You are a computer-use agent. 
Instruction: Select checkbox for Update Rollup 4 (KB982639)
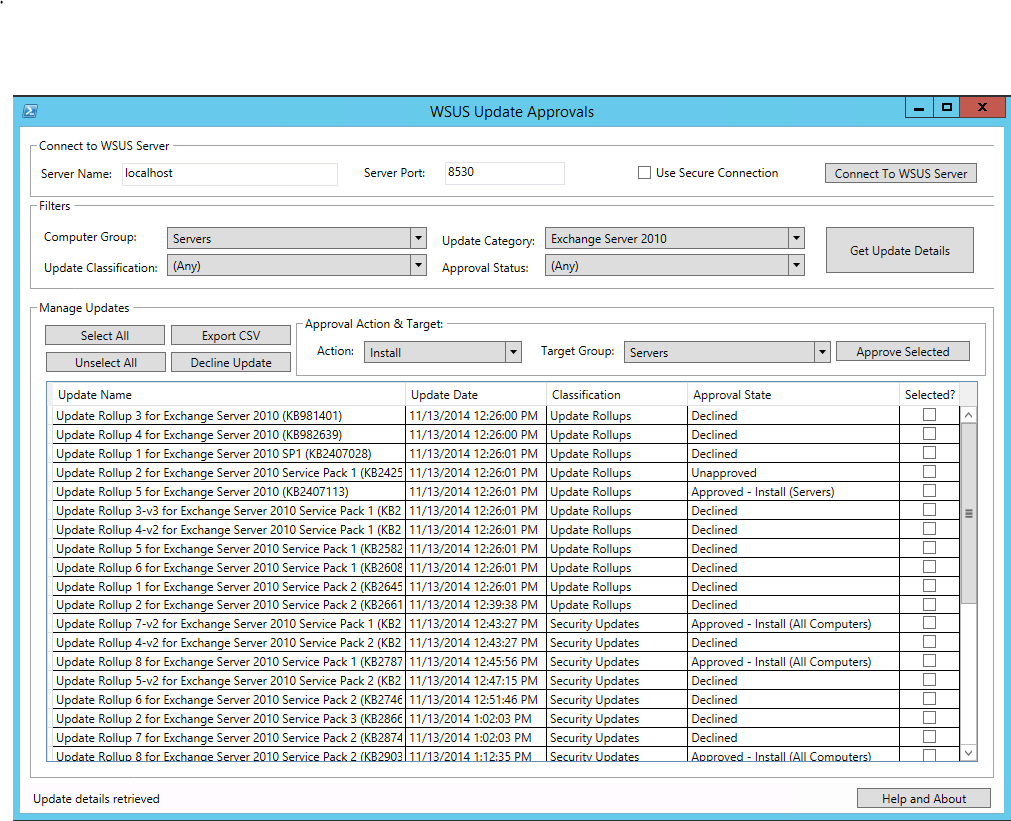(x=929, y=434)
